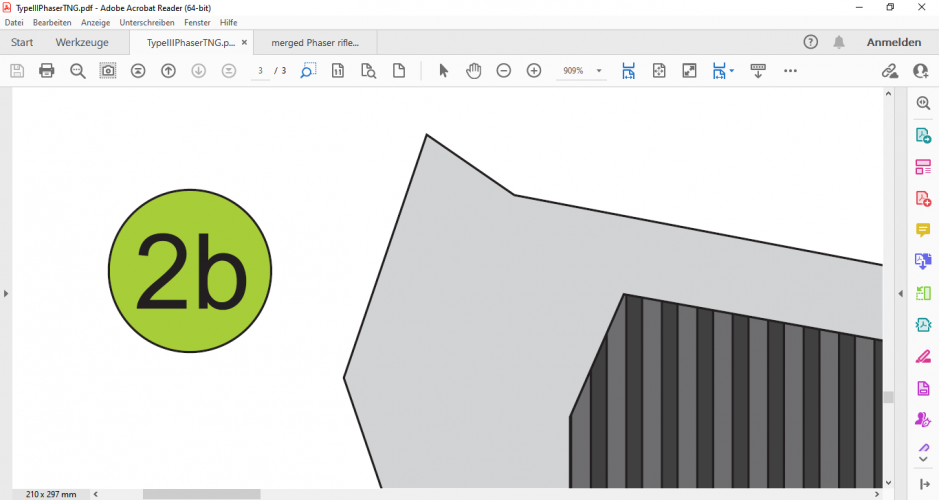The image size is (939, 500).
Task: Switch to the Start tab
Action: tap(22, 42)
